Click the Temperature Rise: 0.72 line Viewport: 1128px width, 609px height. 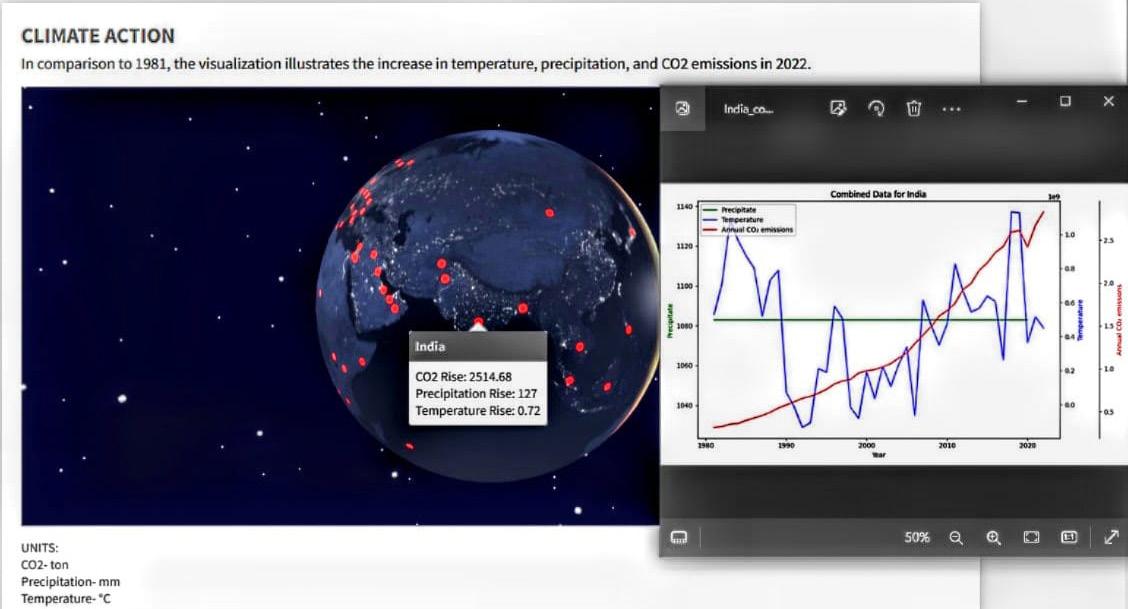pos(478,411)
